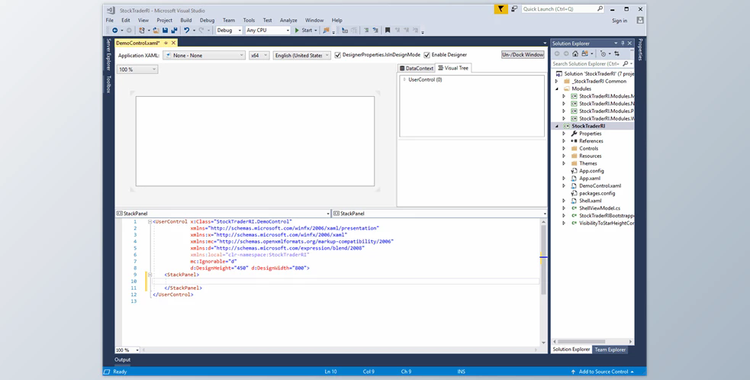Toggle a bookmark with the bookmark icon

tap(387, 30)
